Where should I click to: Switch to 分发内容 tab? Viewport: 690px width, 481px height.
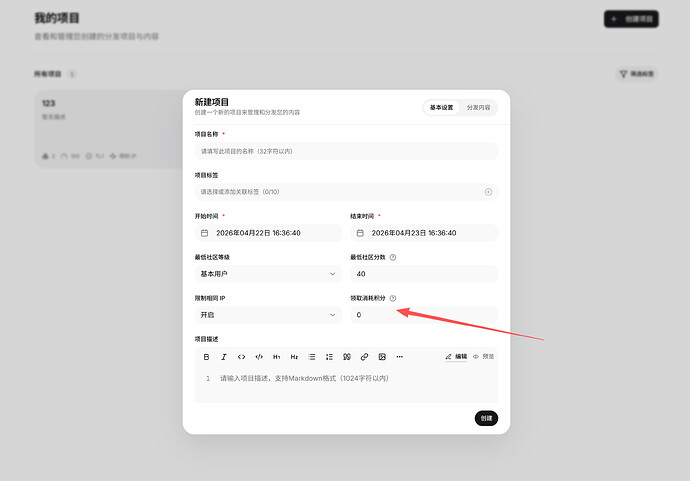(478, 107)
